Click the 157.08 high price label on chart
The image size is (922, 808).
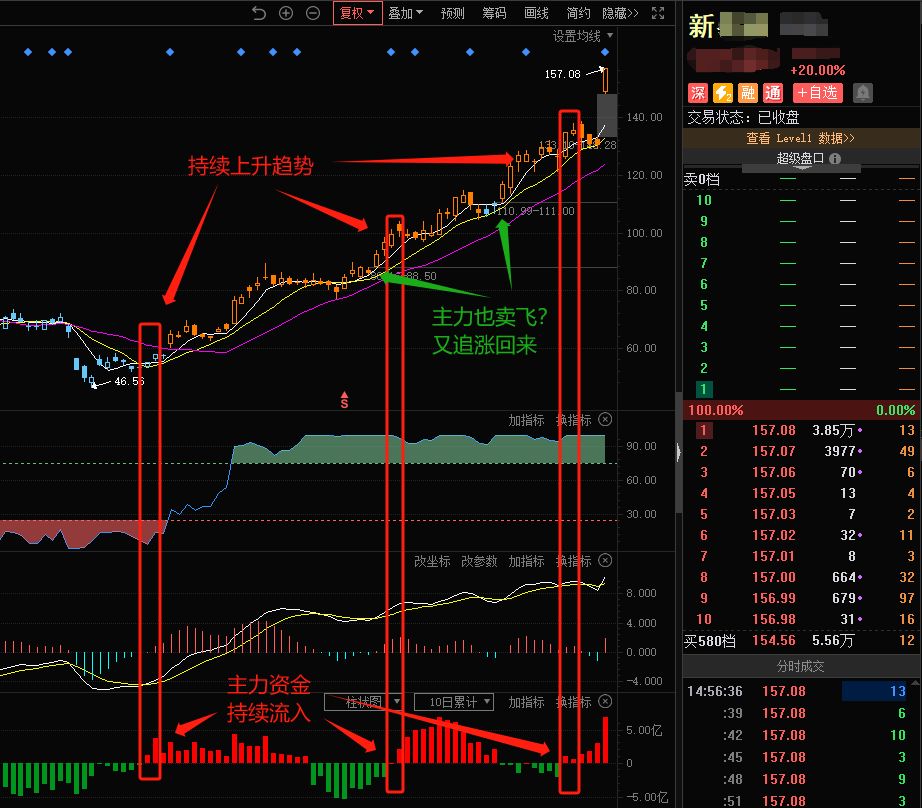(562, 74)
